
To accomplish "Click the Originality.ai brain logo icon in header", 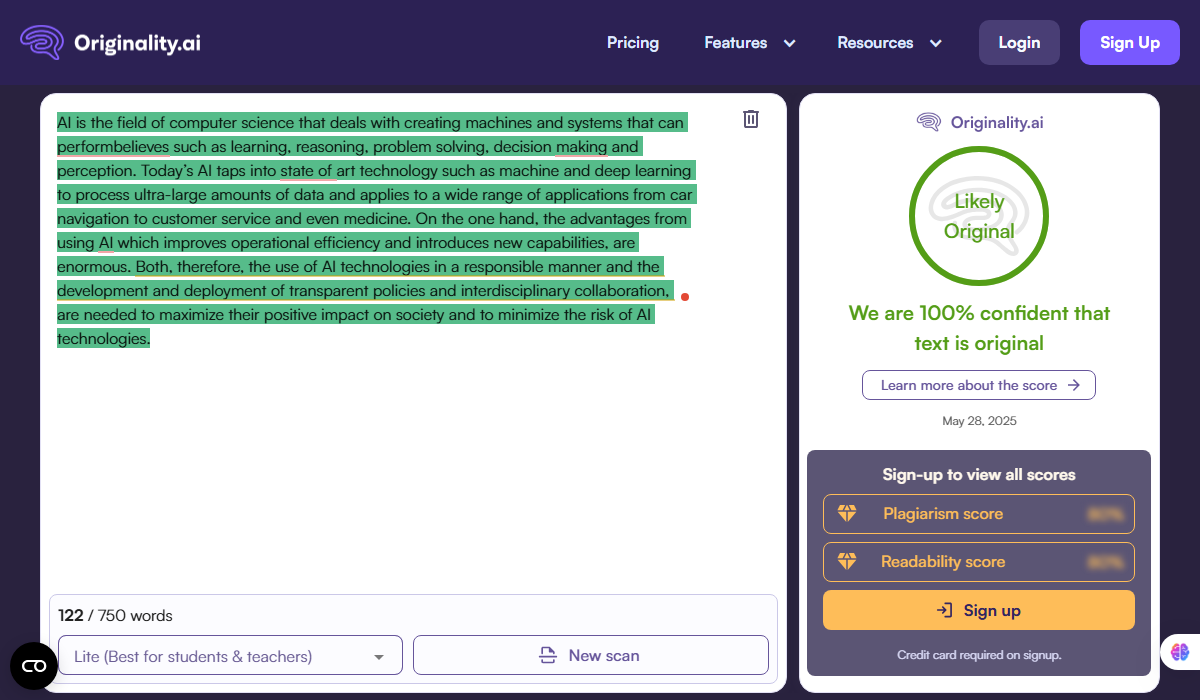I will coord(42,42).
